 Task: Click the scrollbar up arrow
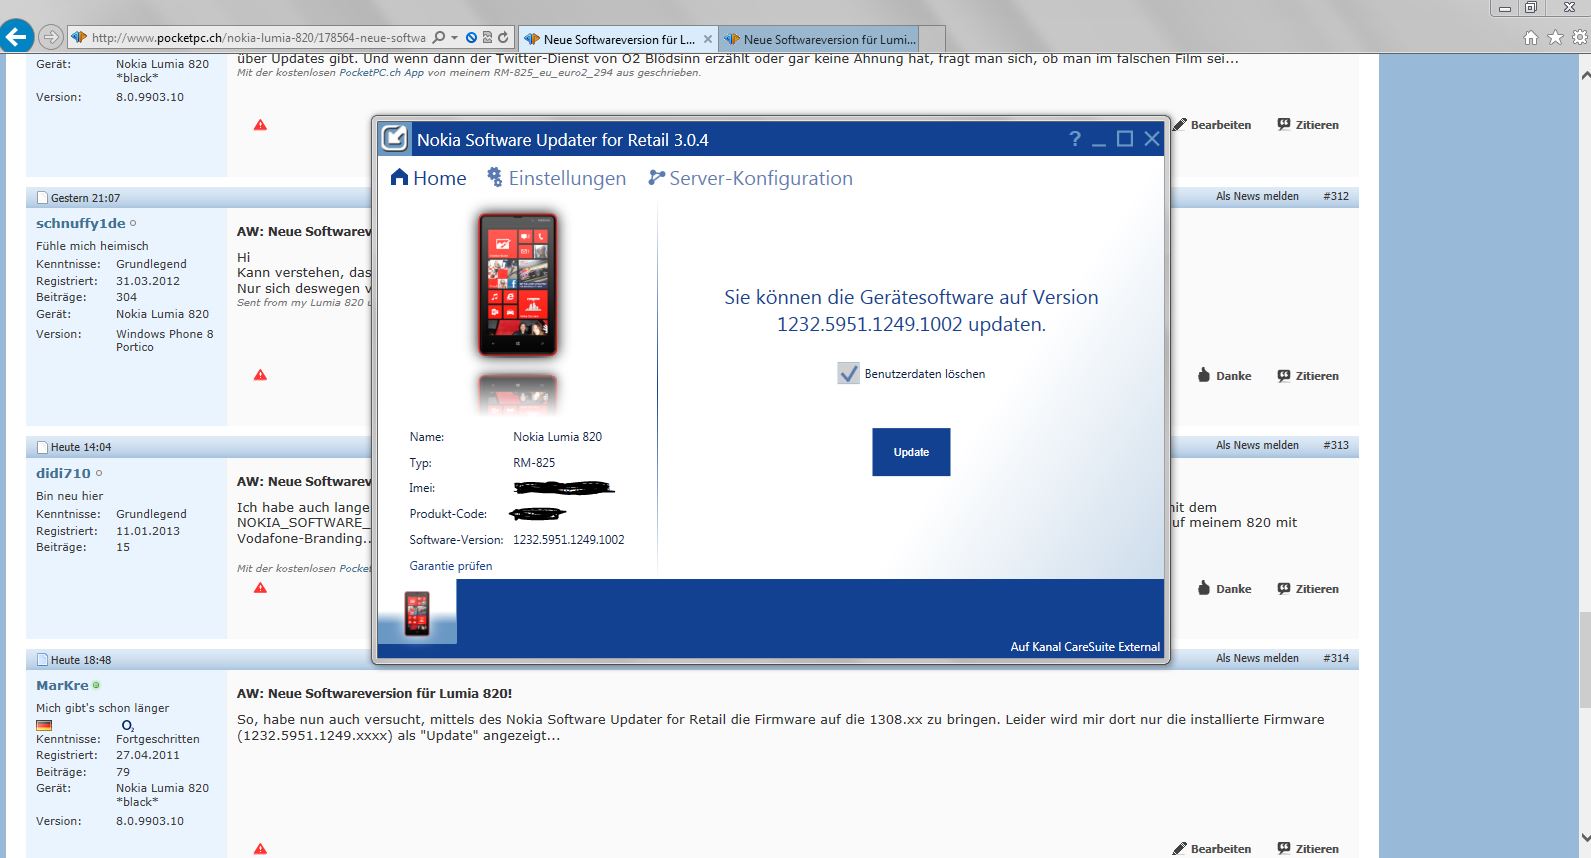(1584, 73)
